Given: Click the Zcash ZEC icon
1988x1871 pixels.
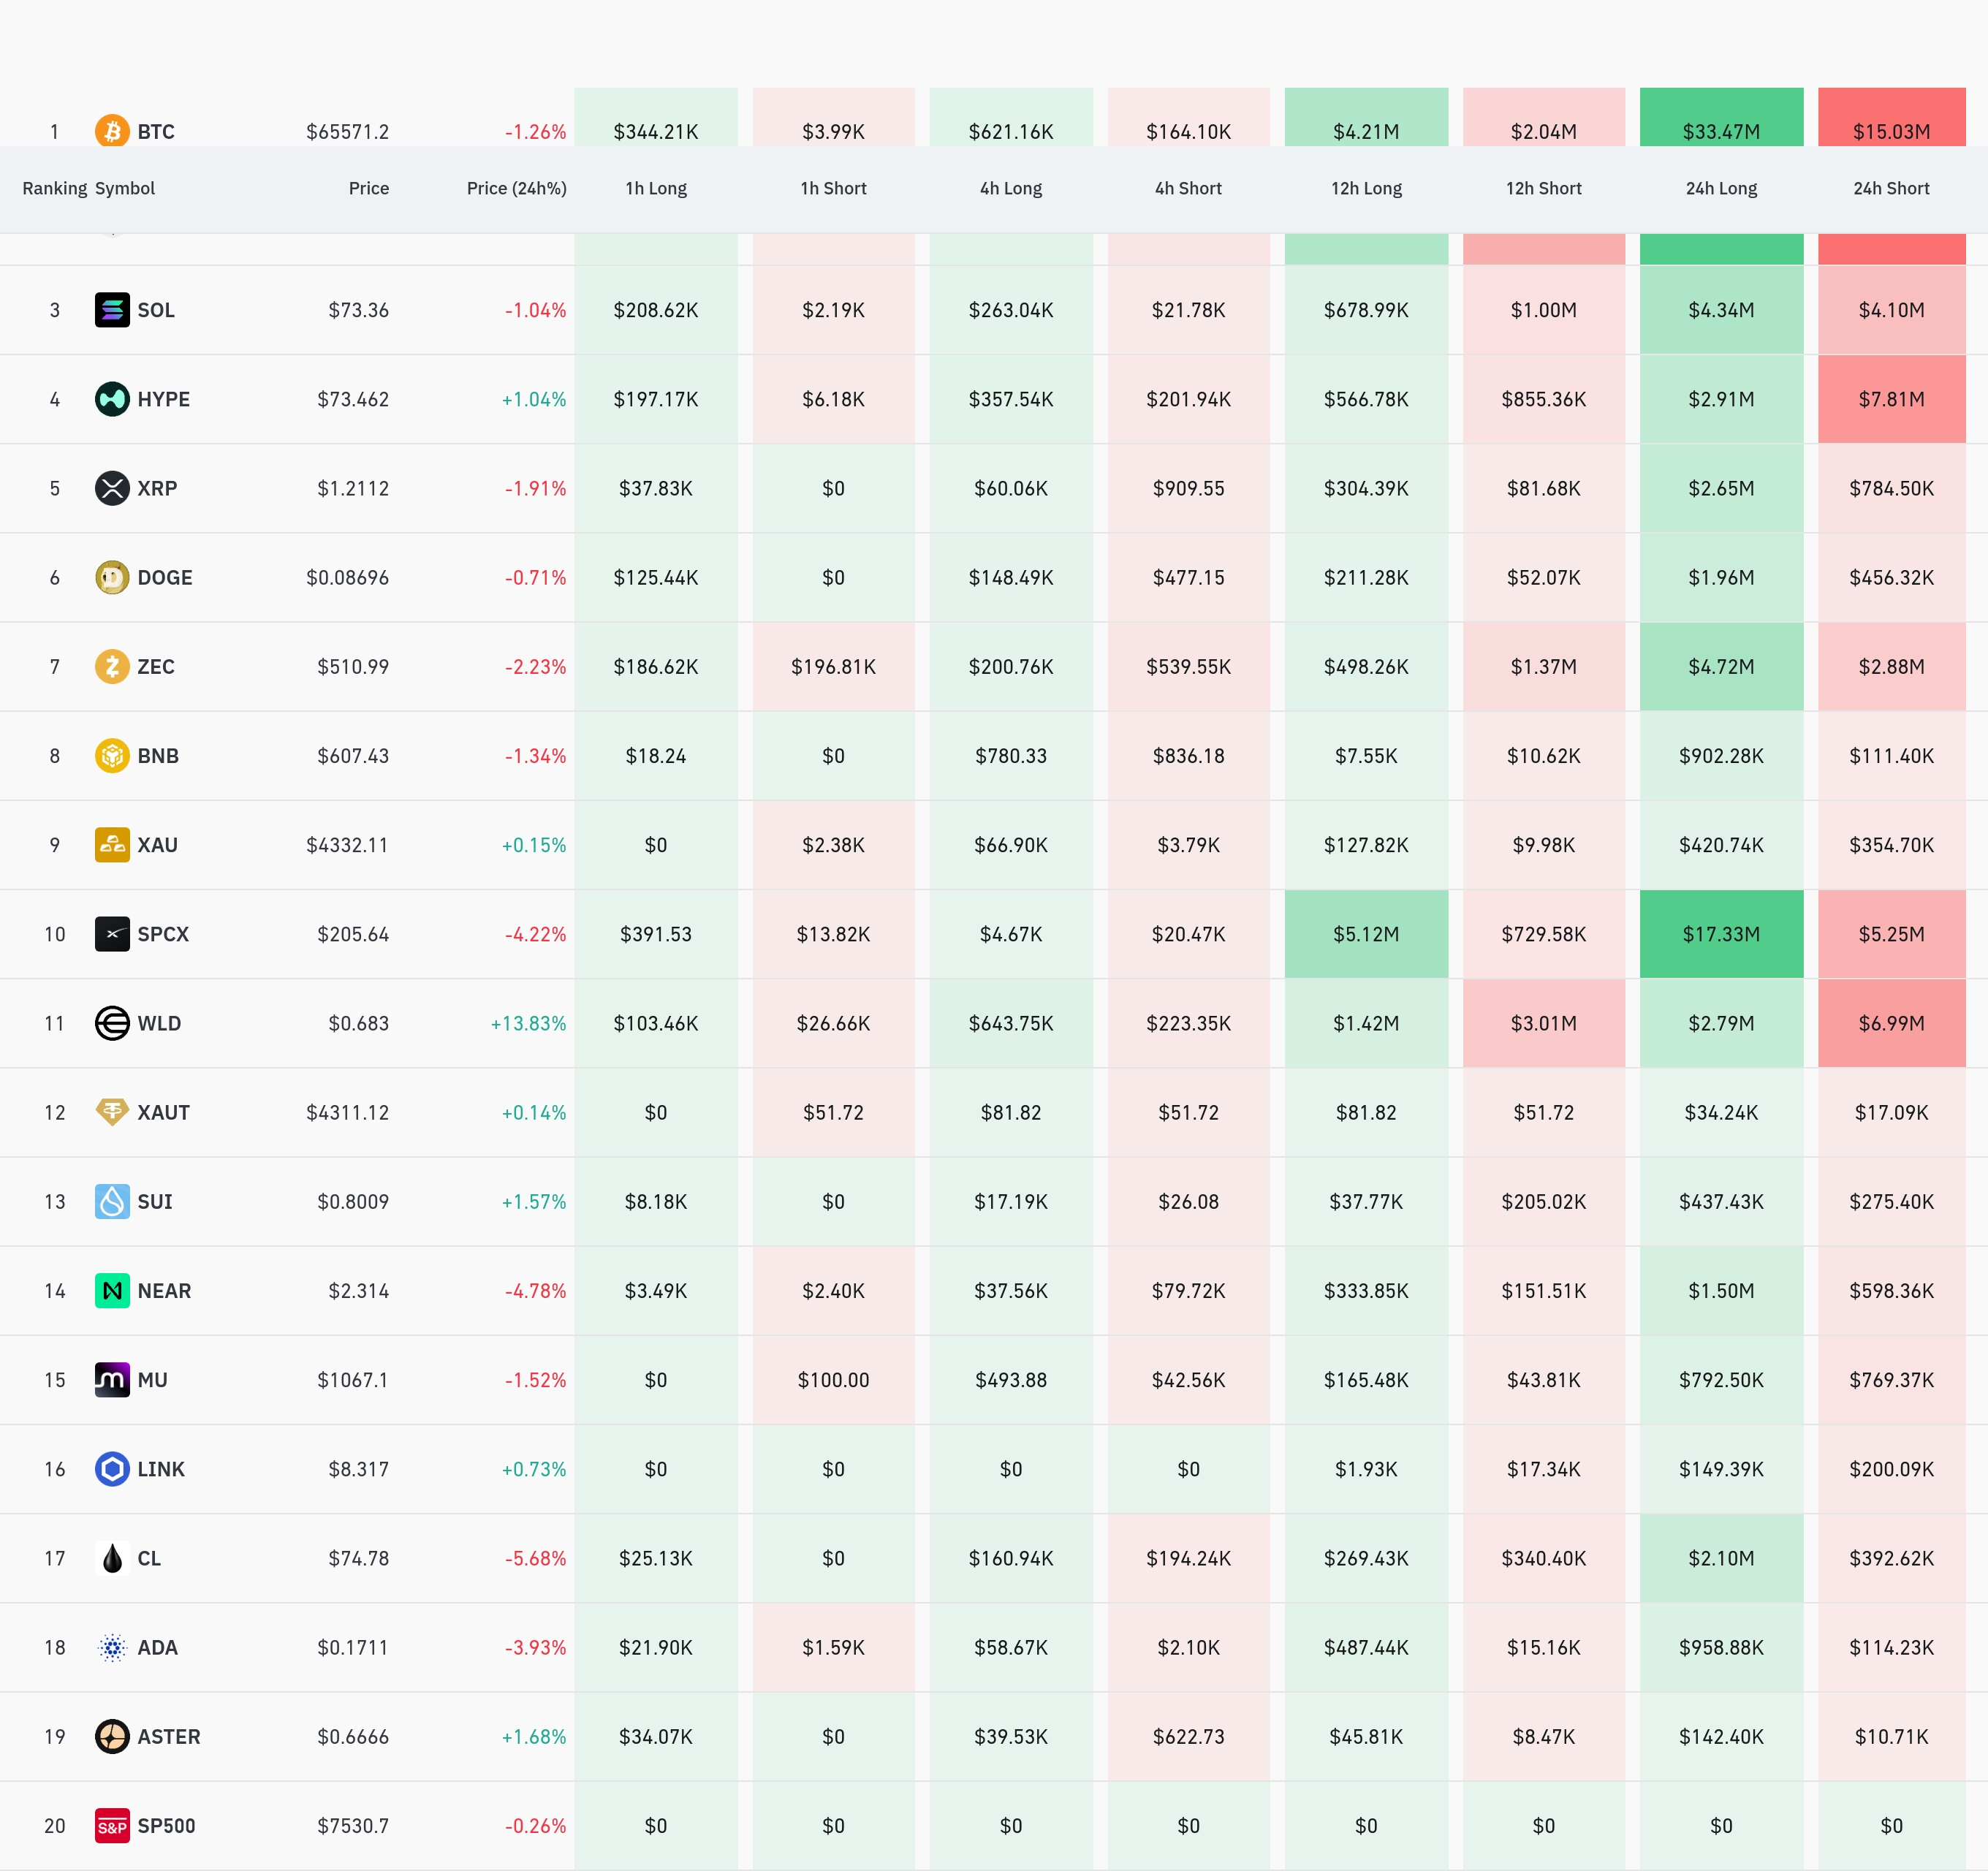Looking at the screenshot, I should (x=112, y=666).
